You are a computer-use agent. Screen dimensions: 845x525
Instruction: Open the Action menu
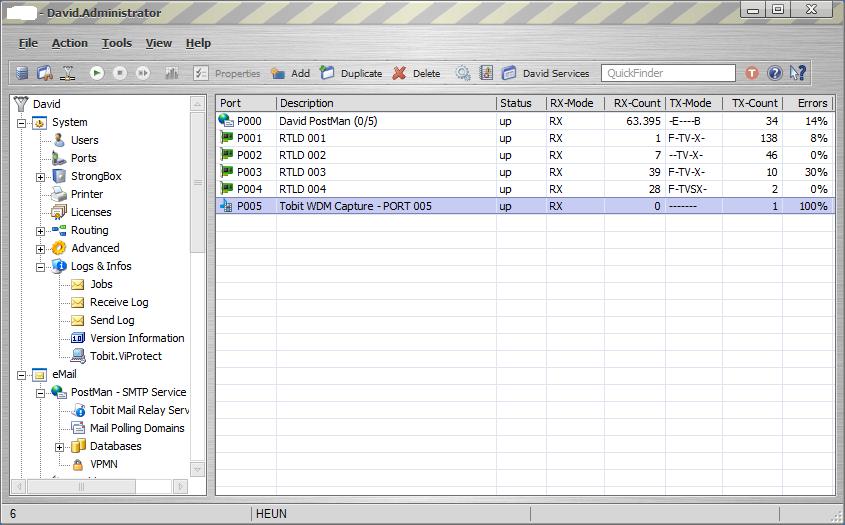click(70, 43)
